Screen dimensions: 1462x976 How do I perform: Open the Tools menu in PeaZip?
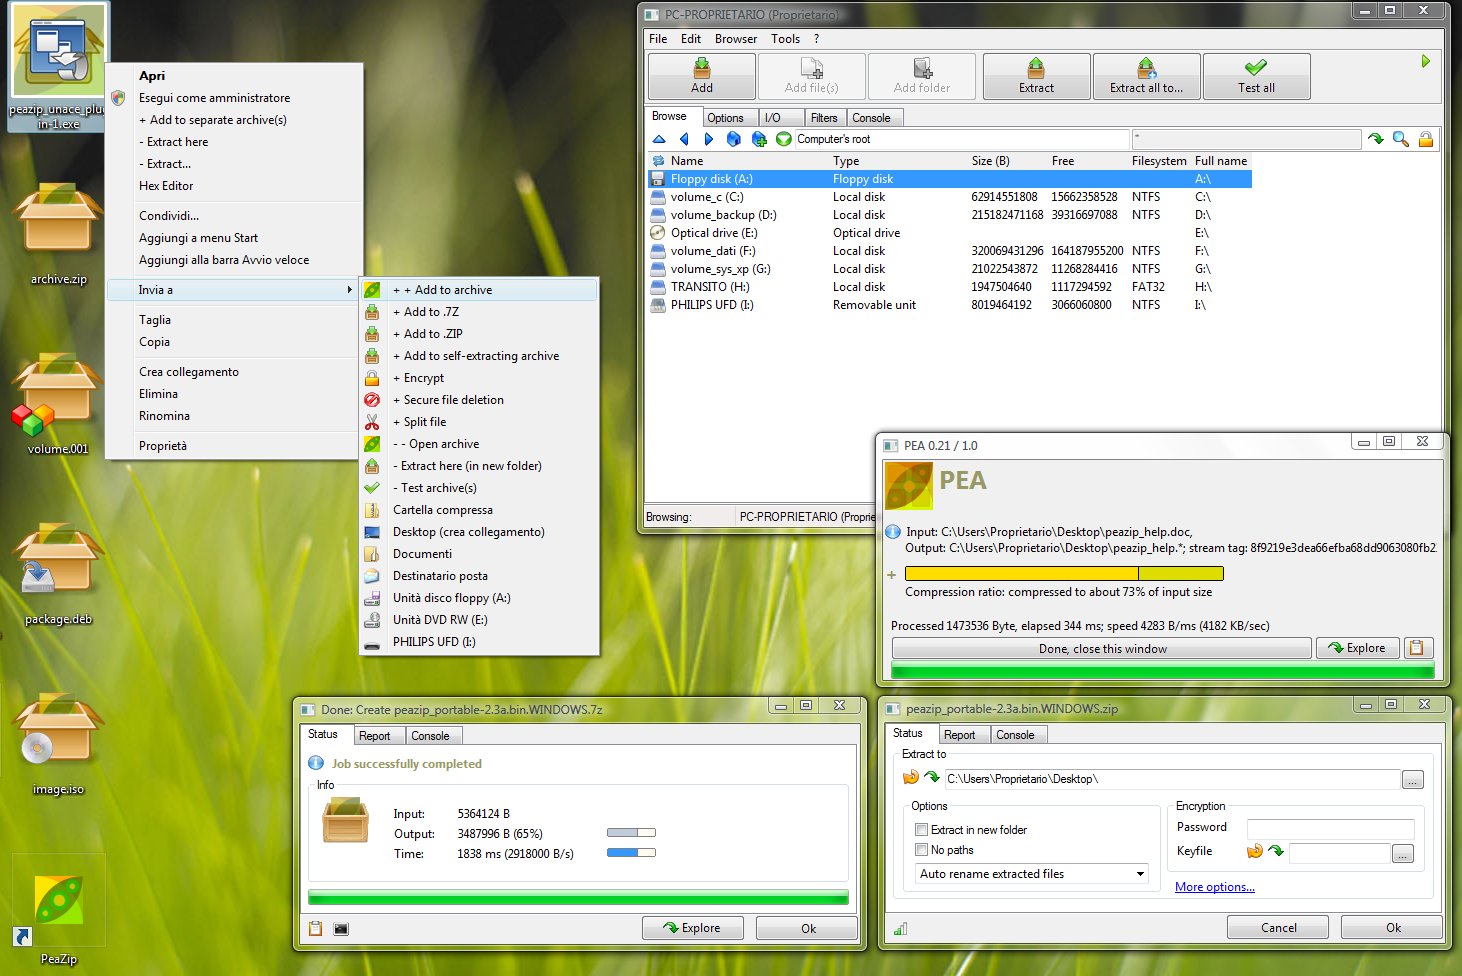click(785, 39)
